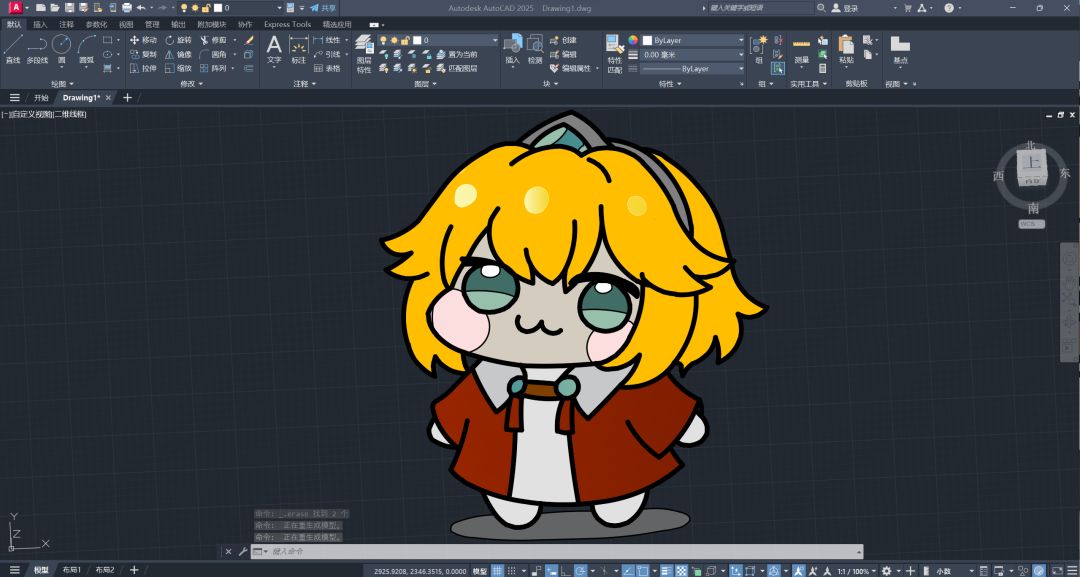Click the 创建 block create button
1080x577 pixels.
coord(563,40)
